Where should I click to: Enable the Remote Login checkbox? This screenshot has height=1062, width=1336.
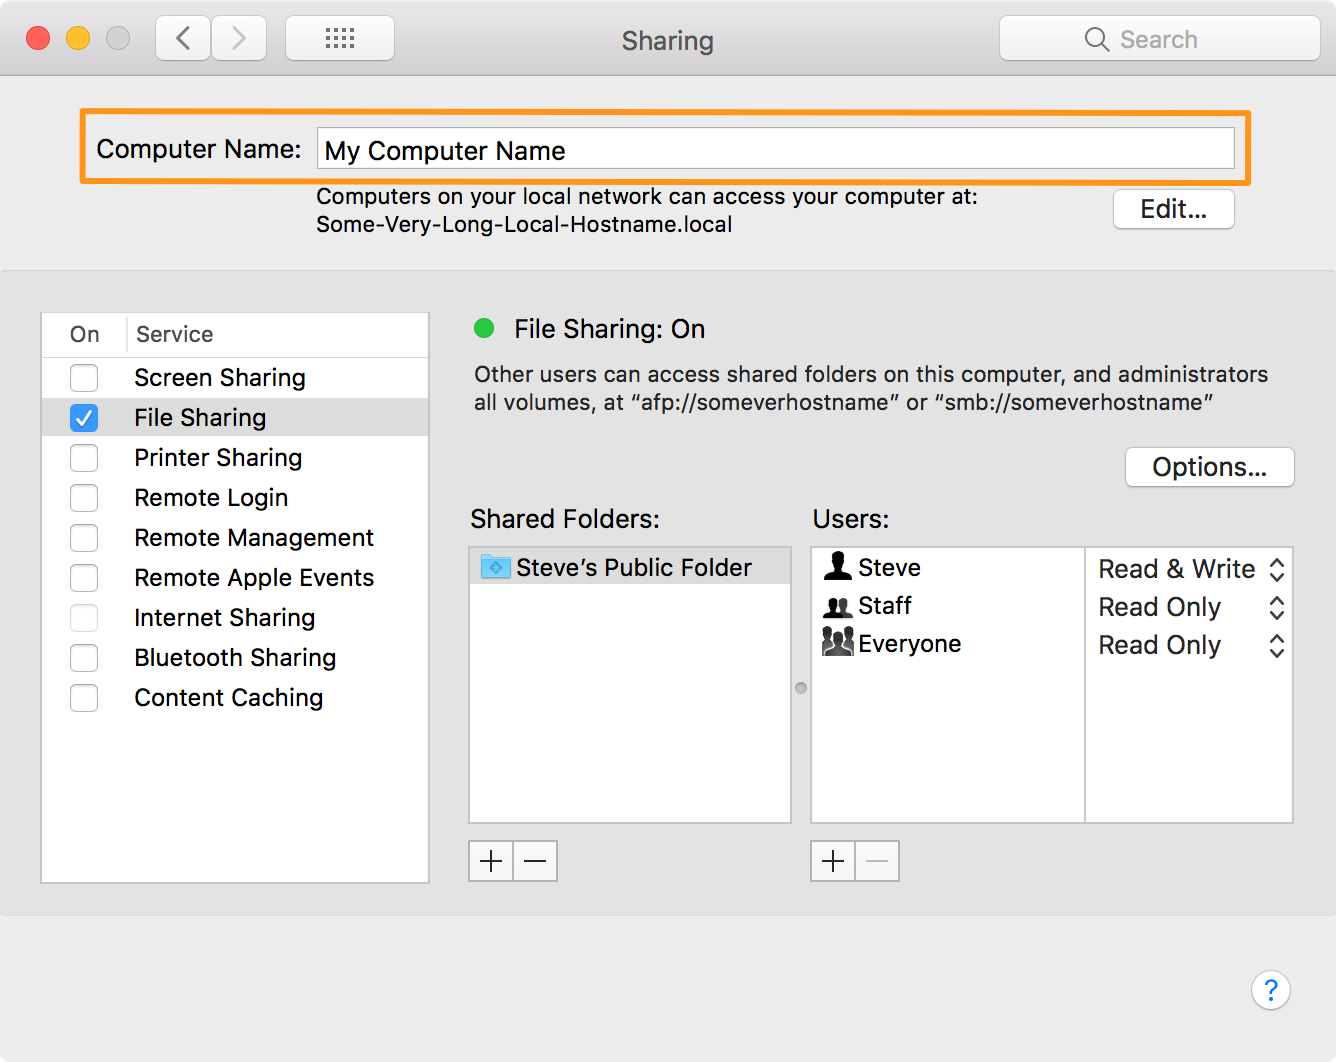coord(84,498)
